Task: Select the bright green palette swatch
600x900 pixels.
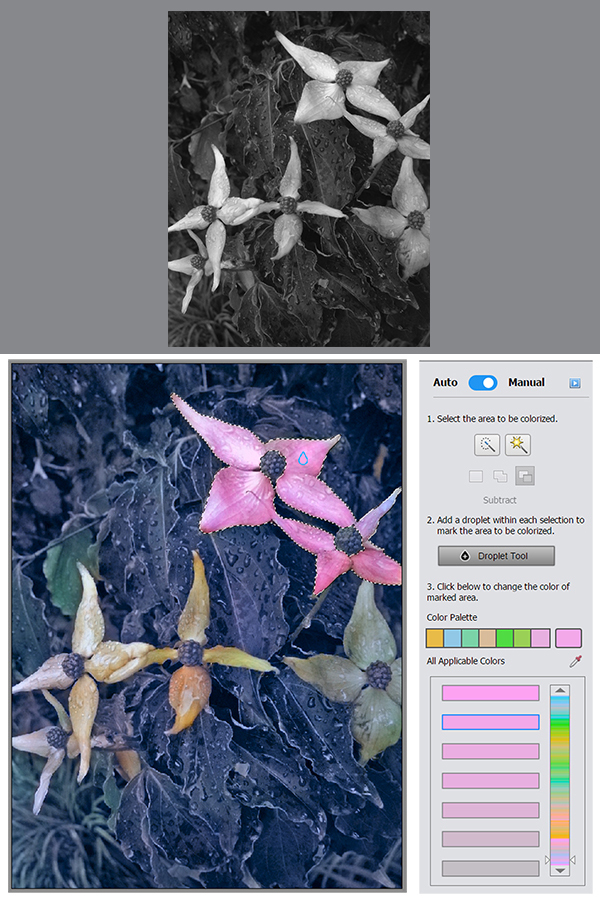Action: [505, 638]
